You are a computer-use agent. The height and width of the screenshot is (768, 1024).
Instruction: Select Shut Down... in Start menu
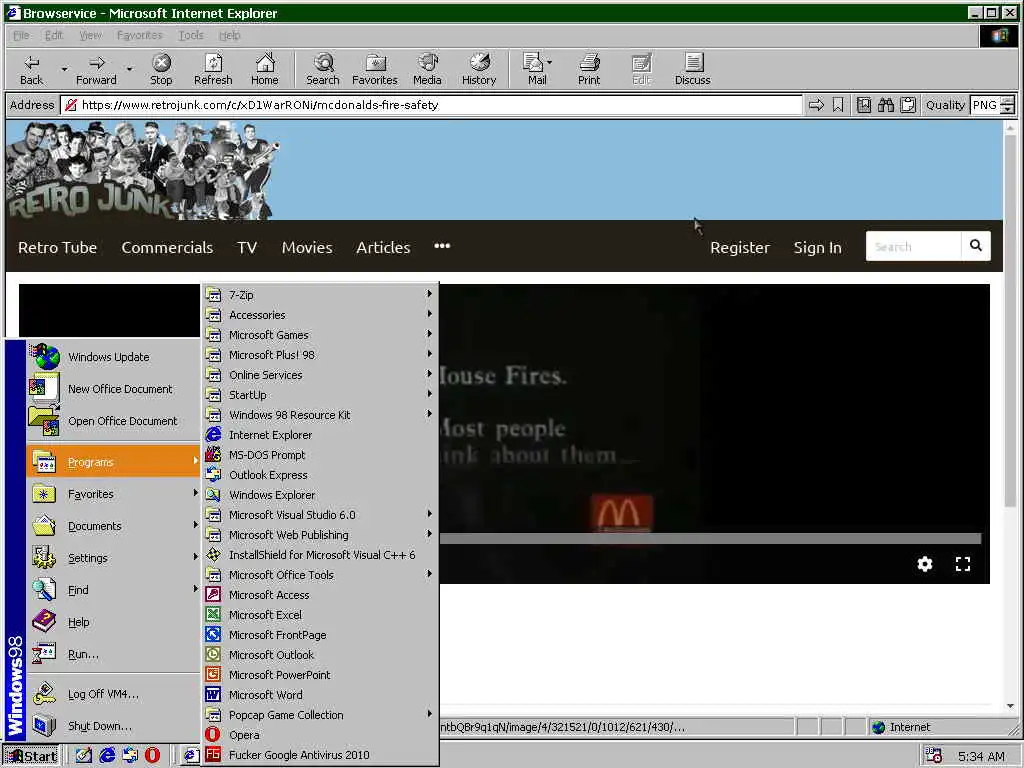114,726
